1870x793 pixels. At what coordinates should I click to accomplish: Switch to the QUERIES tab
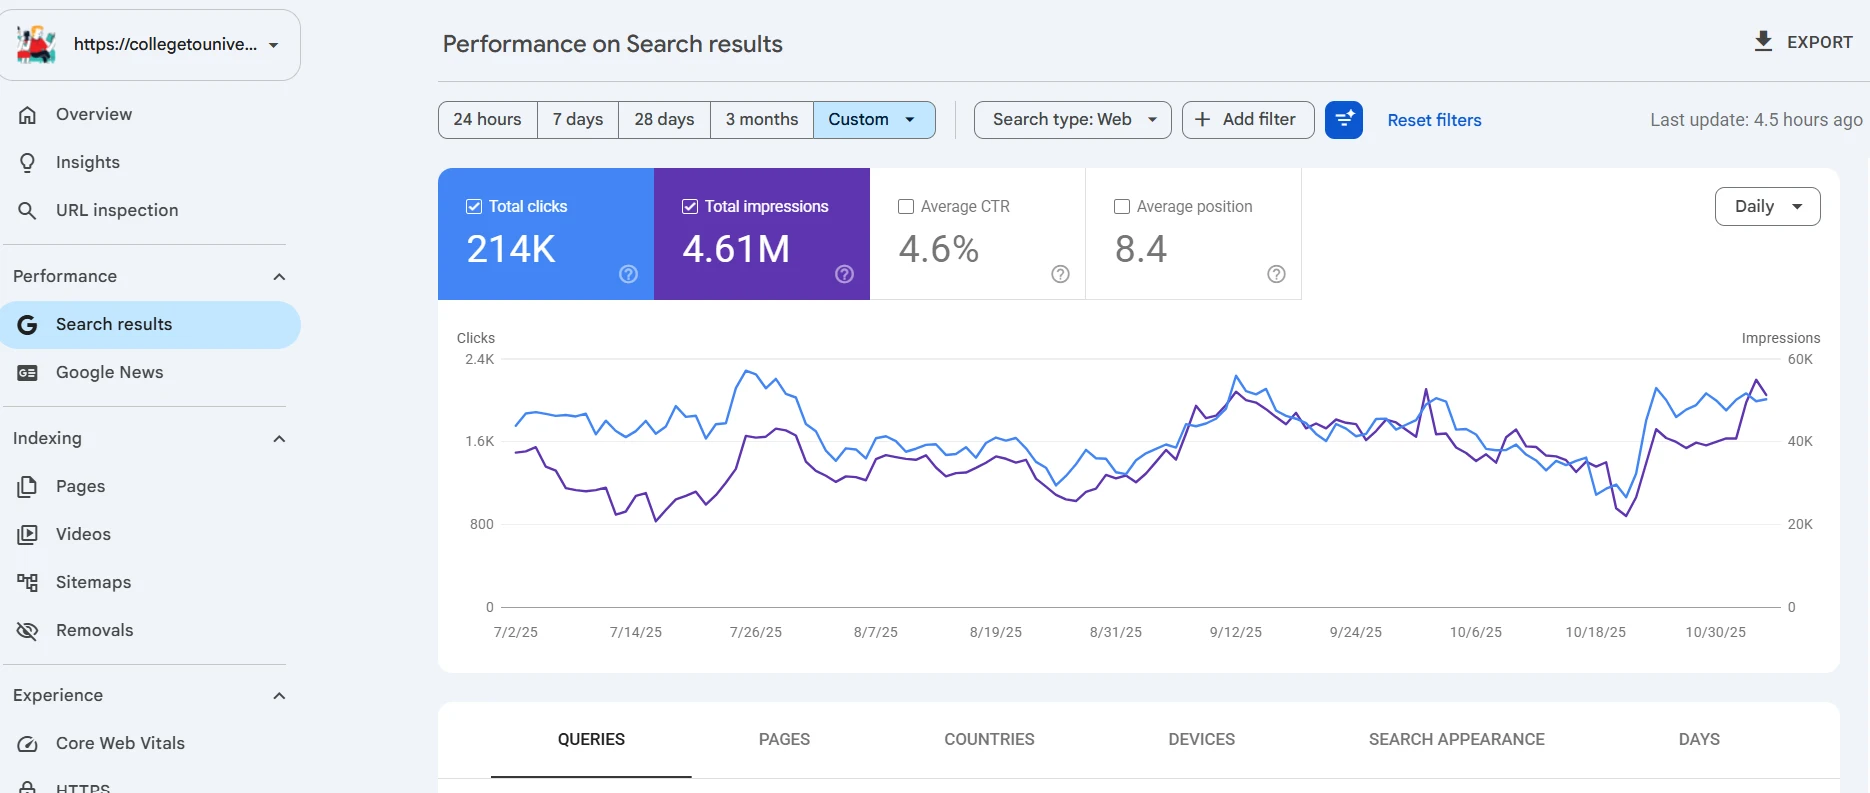tap(591, 740)
